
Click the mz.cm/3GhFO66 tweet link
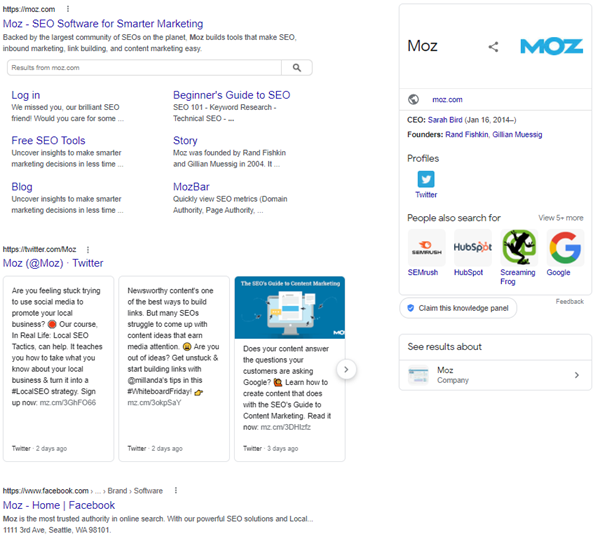[68, 403]
